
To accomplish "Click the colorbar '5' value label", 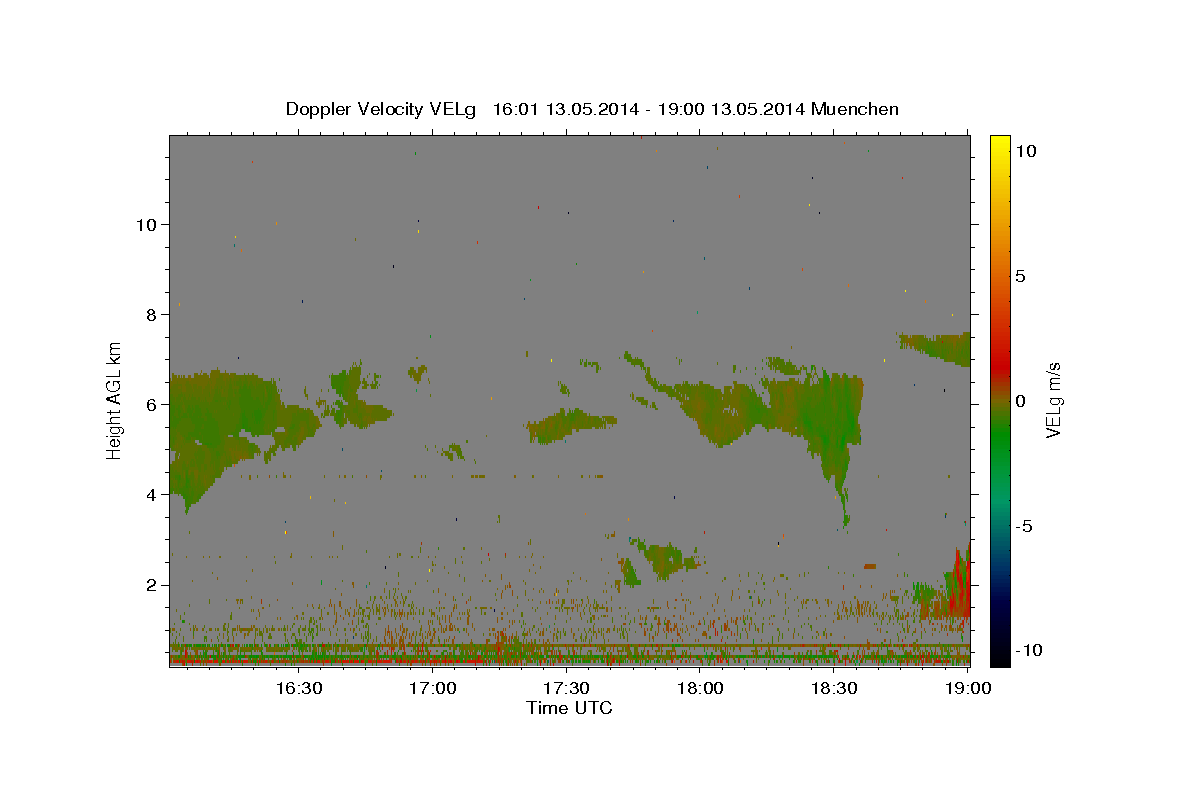I will (x=1021, y=276).
